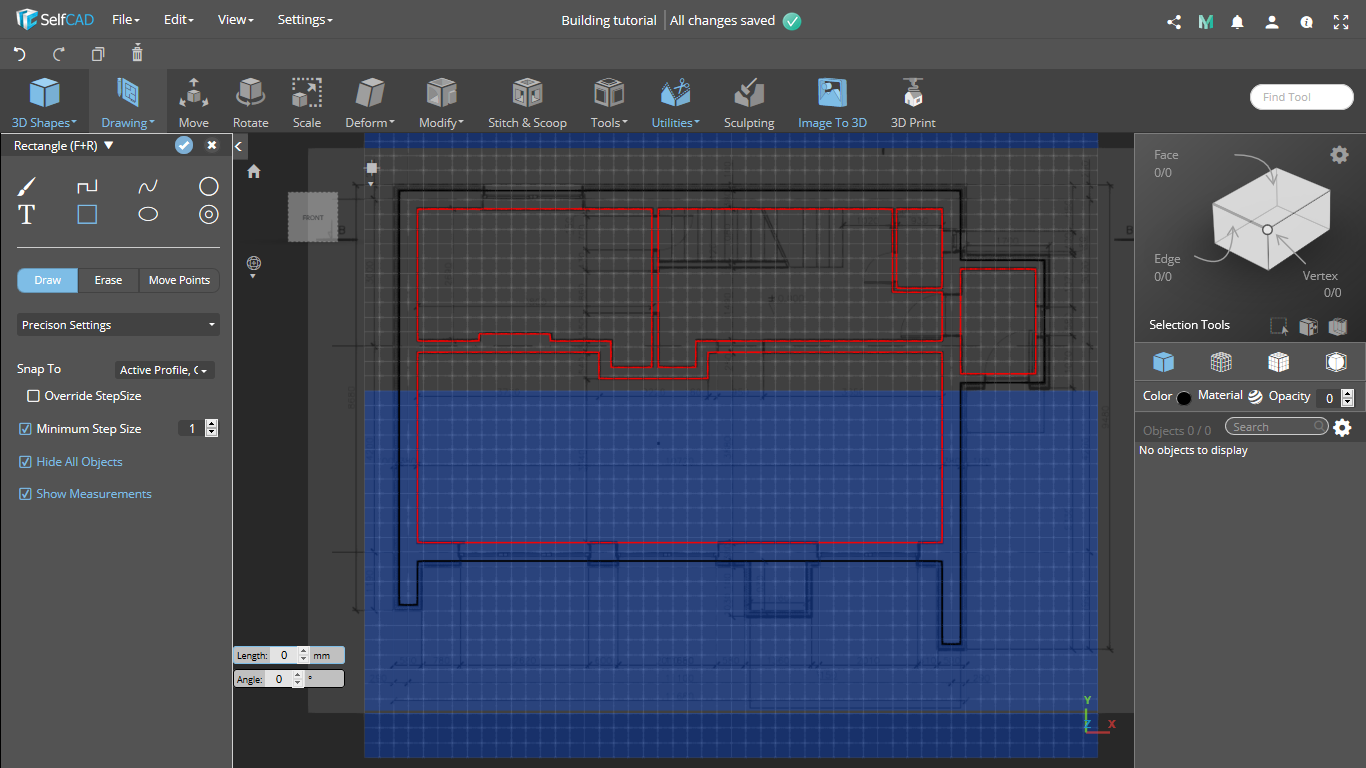1366x768 pixels.
Task: Open the Utilities dropdown
Action: tap(676, 103)
